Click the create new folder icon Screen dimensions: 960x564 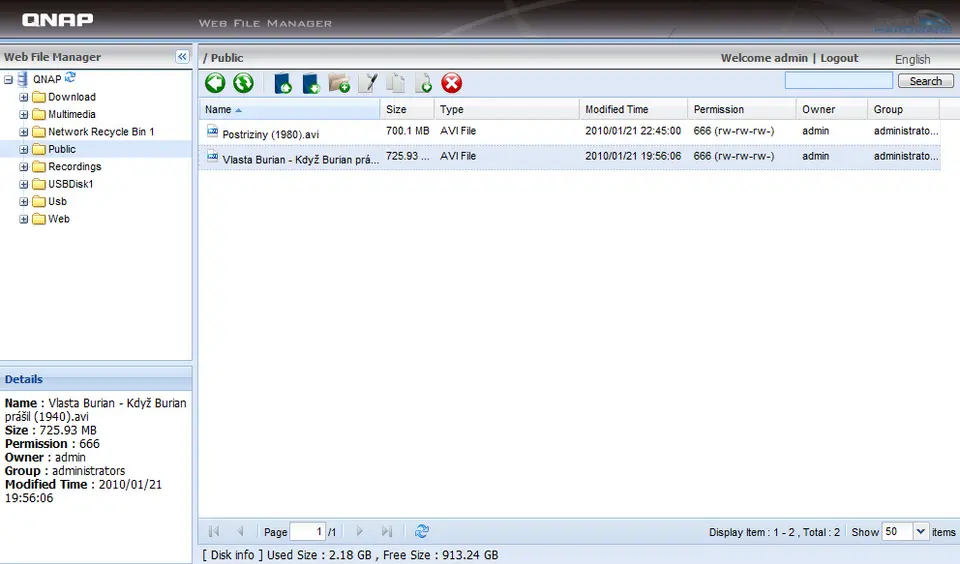(x=339, y=84)
